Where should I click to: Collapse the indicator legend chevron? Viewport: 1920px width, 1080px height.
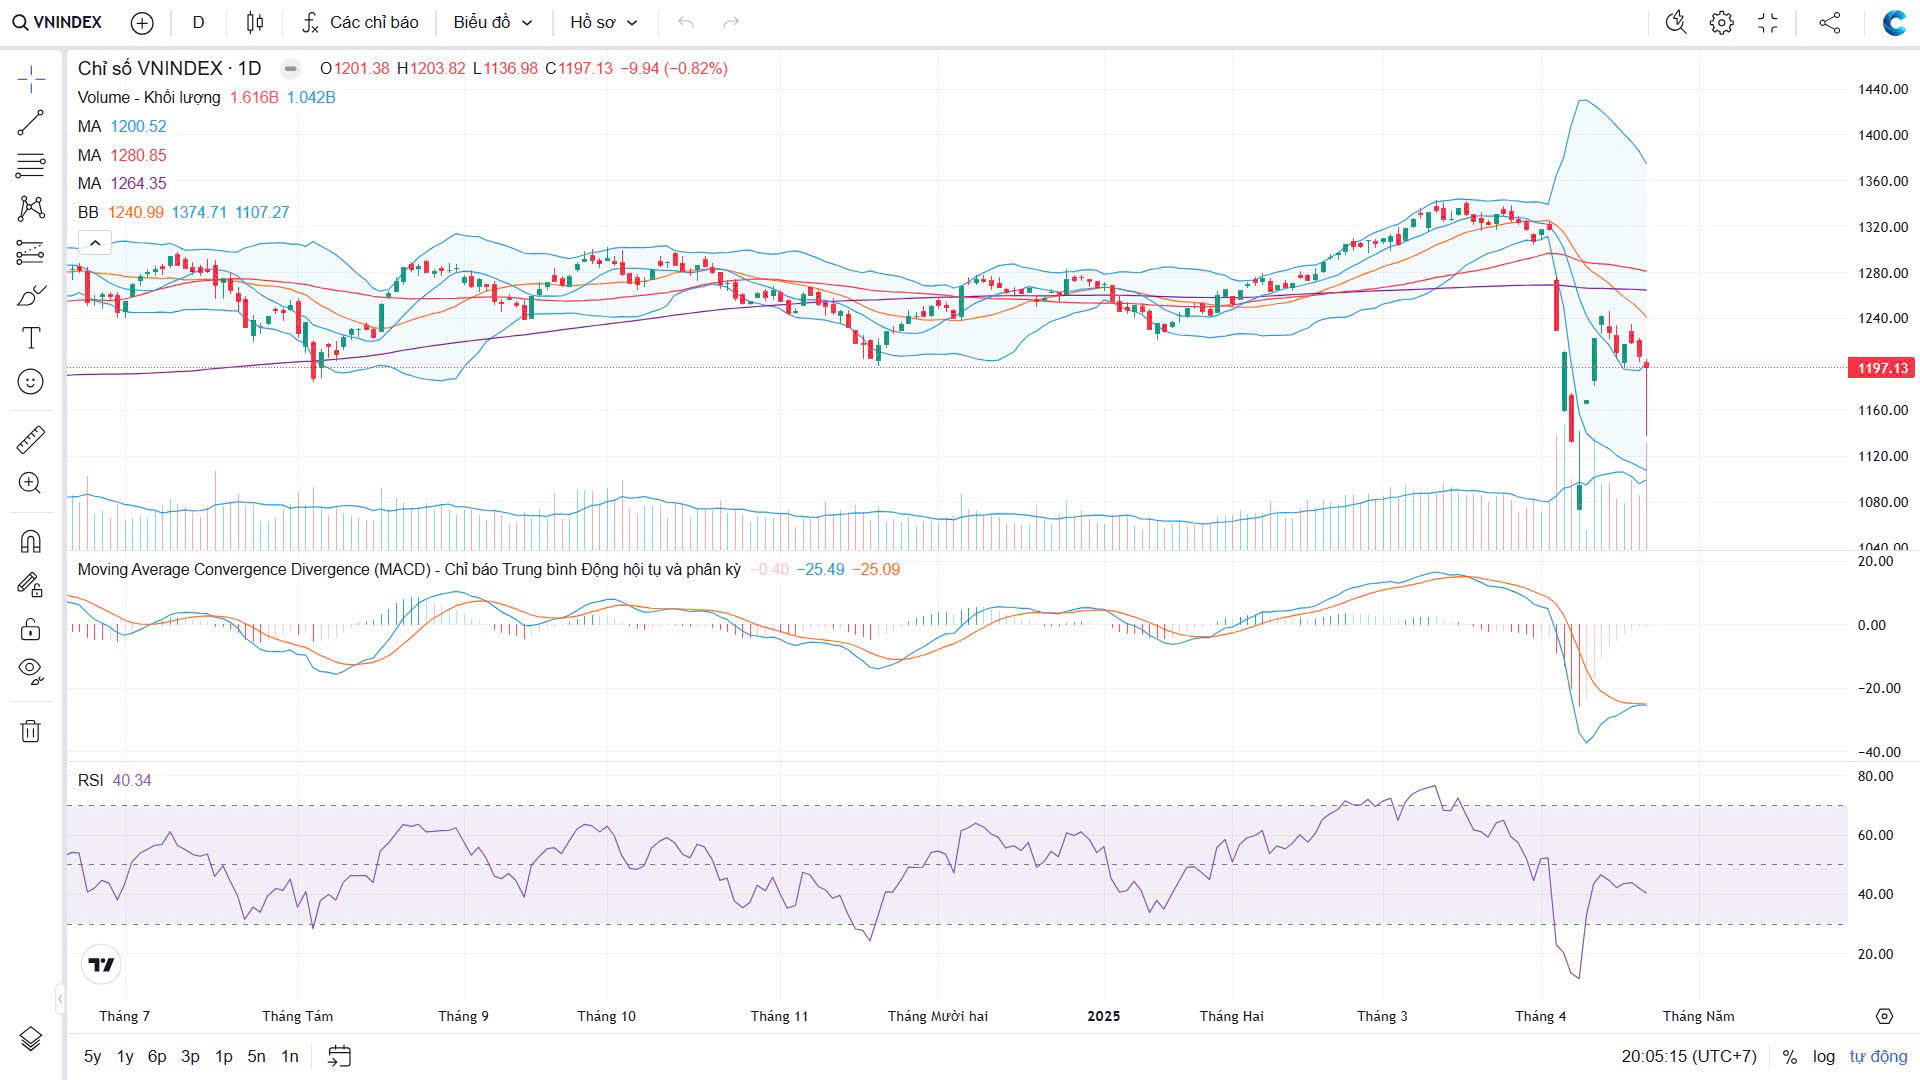(x=94, y=243)
